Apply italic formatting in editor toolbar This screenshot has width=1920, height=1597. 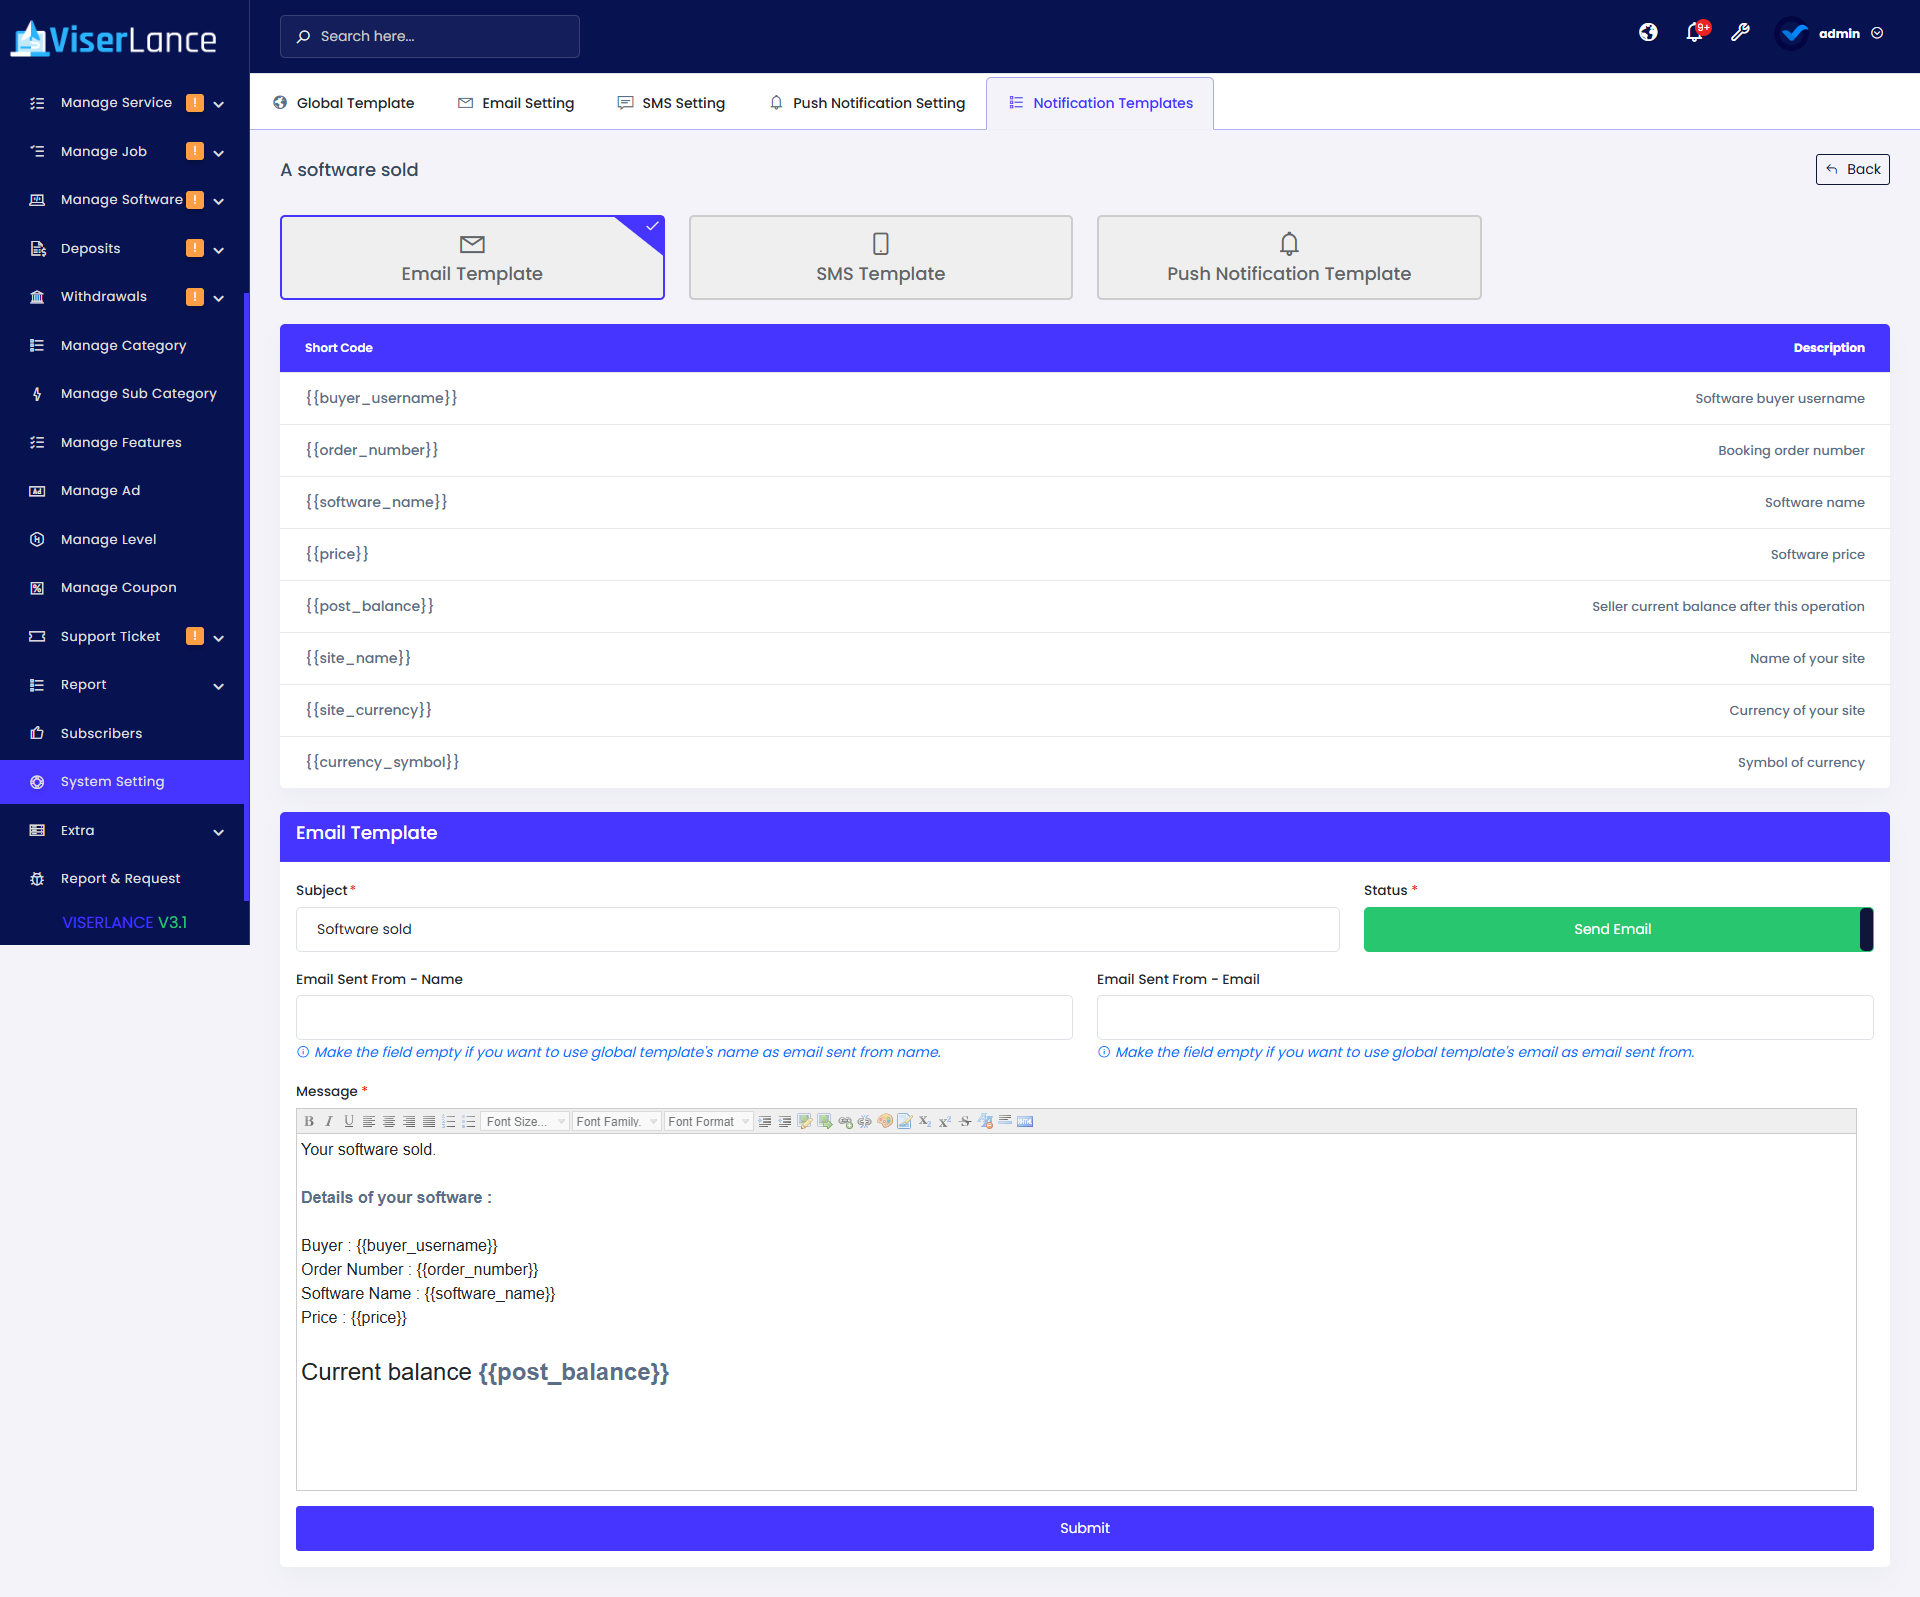coord(329,1121)
